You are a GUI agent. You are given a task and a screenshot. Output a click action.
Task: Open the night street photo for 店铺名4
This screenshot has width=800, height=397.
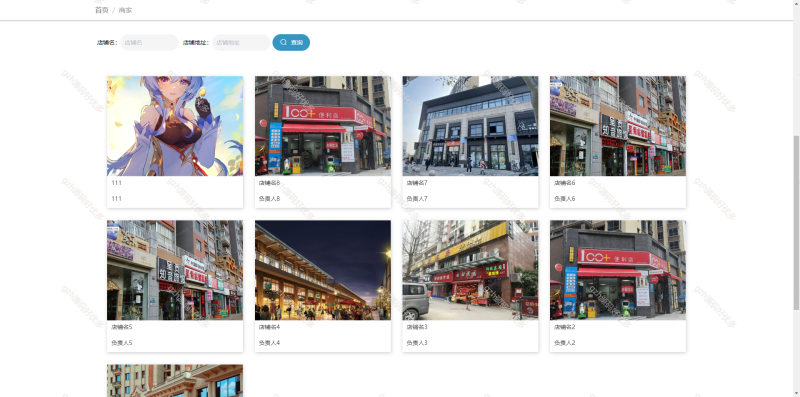click(x=323, y=270)
